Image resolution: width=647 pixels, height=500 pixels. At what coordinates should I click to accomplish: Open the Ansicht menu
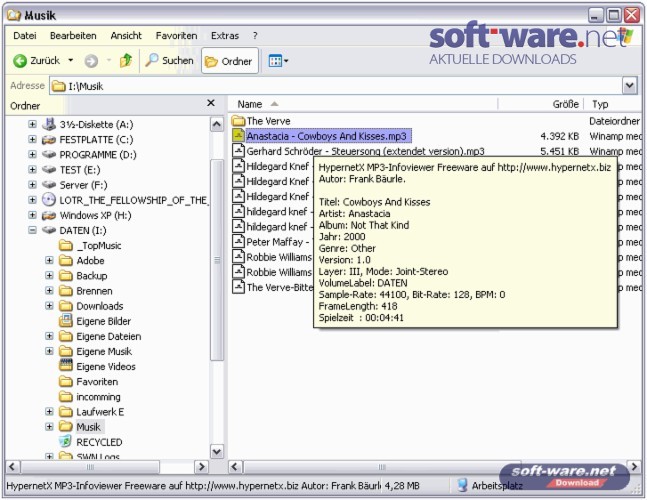click(126, 36)
